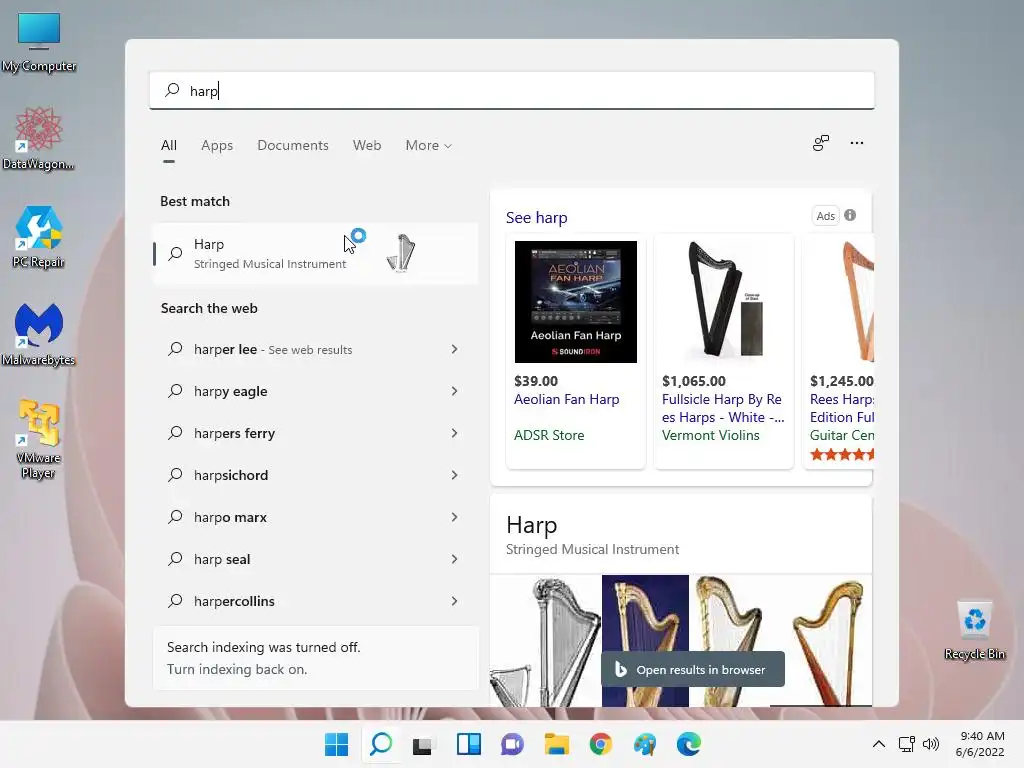Expand harpers ferry chevron arrow
Image resolution: width=1024 pixels, height=768 pixels.
click(x=455, y=433)
